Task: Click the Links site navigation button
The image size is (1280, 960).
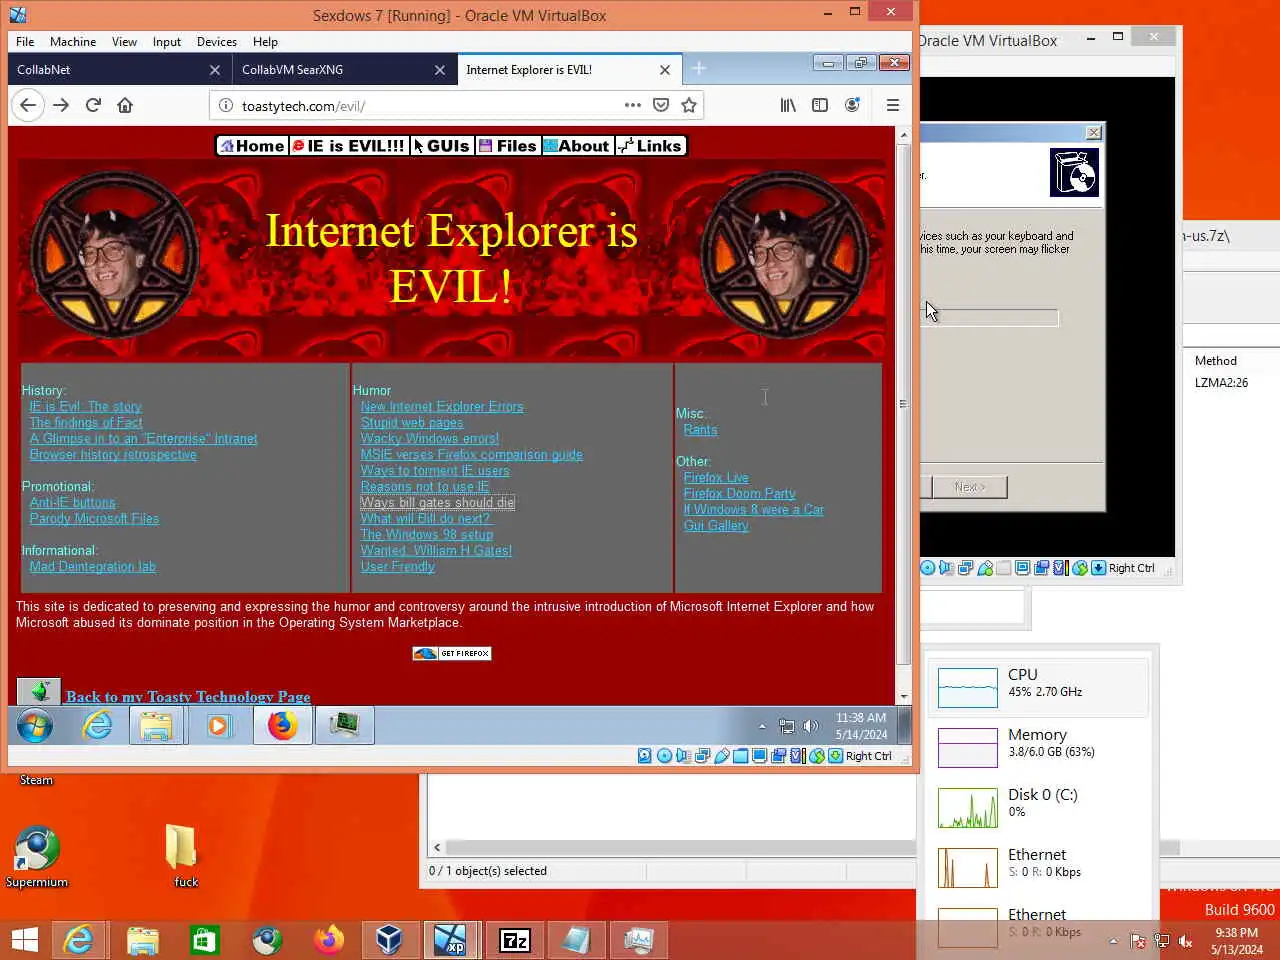Action: click(x=650, y=146)
